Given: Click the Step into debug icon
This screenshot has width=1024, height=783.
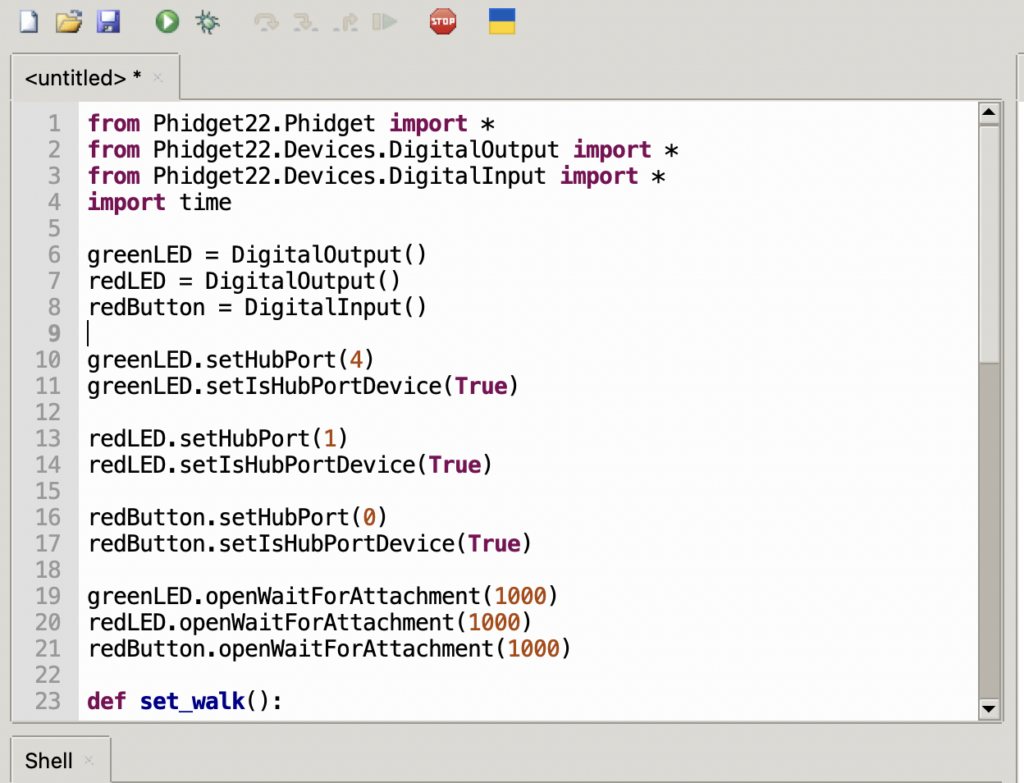Looking at the screenshot, I should (x=305, y=22).
